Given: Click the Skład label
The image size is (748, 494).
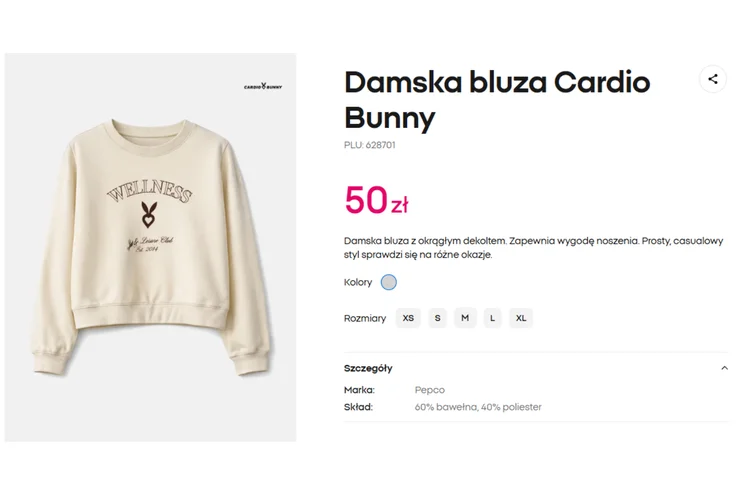Looking at the screenshot, I should click(358, 407).
